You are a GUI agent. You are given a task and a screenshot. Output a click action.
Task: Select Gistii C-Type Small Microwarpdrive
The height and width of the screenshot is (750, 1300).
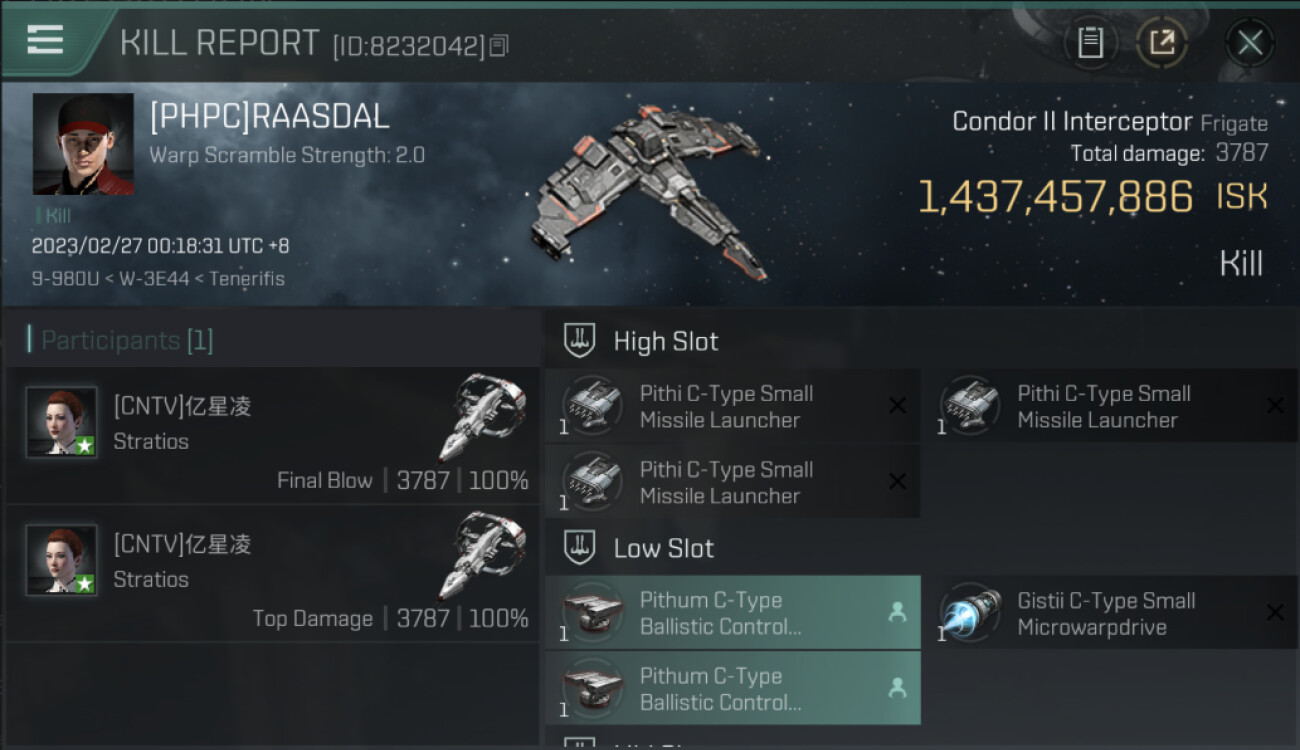pos(1110,613)
